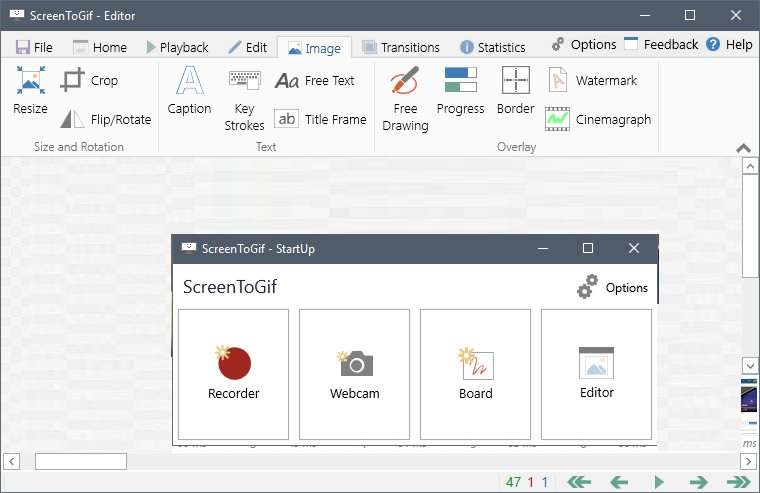Activate the Free Drawing tool
The image size is (760, 493).
click(405, 99)
